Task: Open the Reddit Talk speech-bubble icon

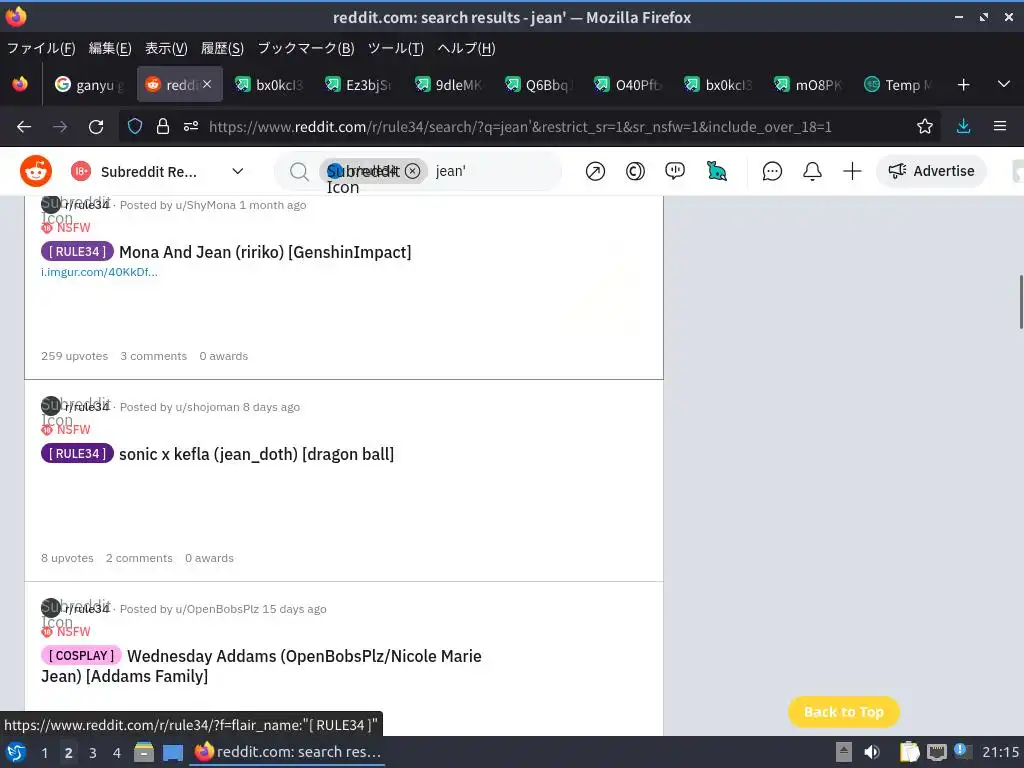Action: pos(675,171)
